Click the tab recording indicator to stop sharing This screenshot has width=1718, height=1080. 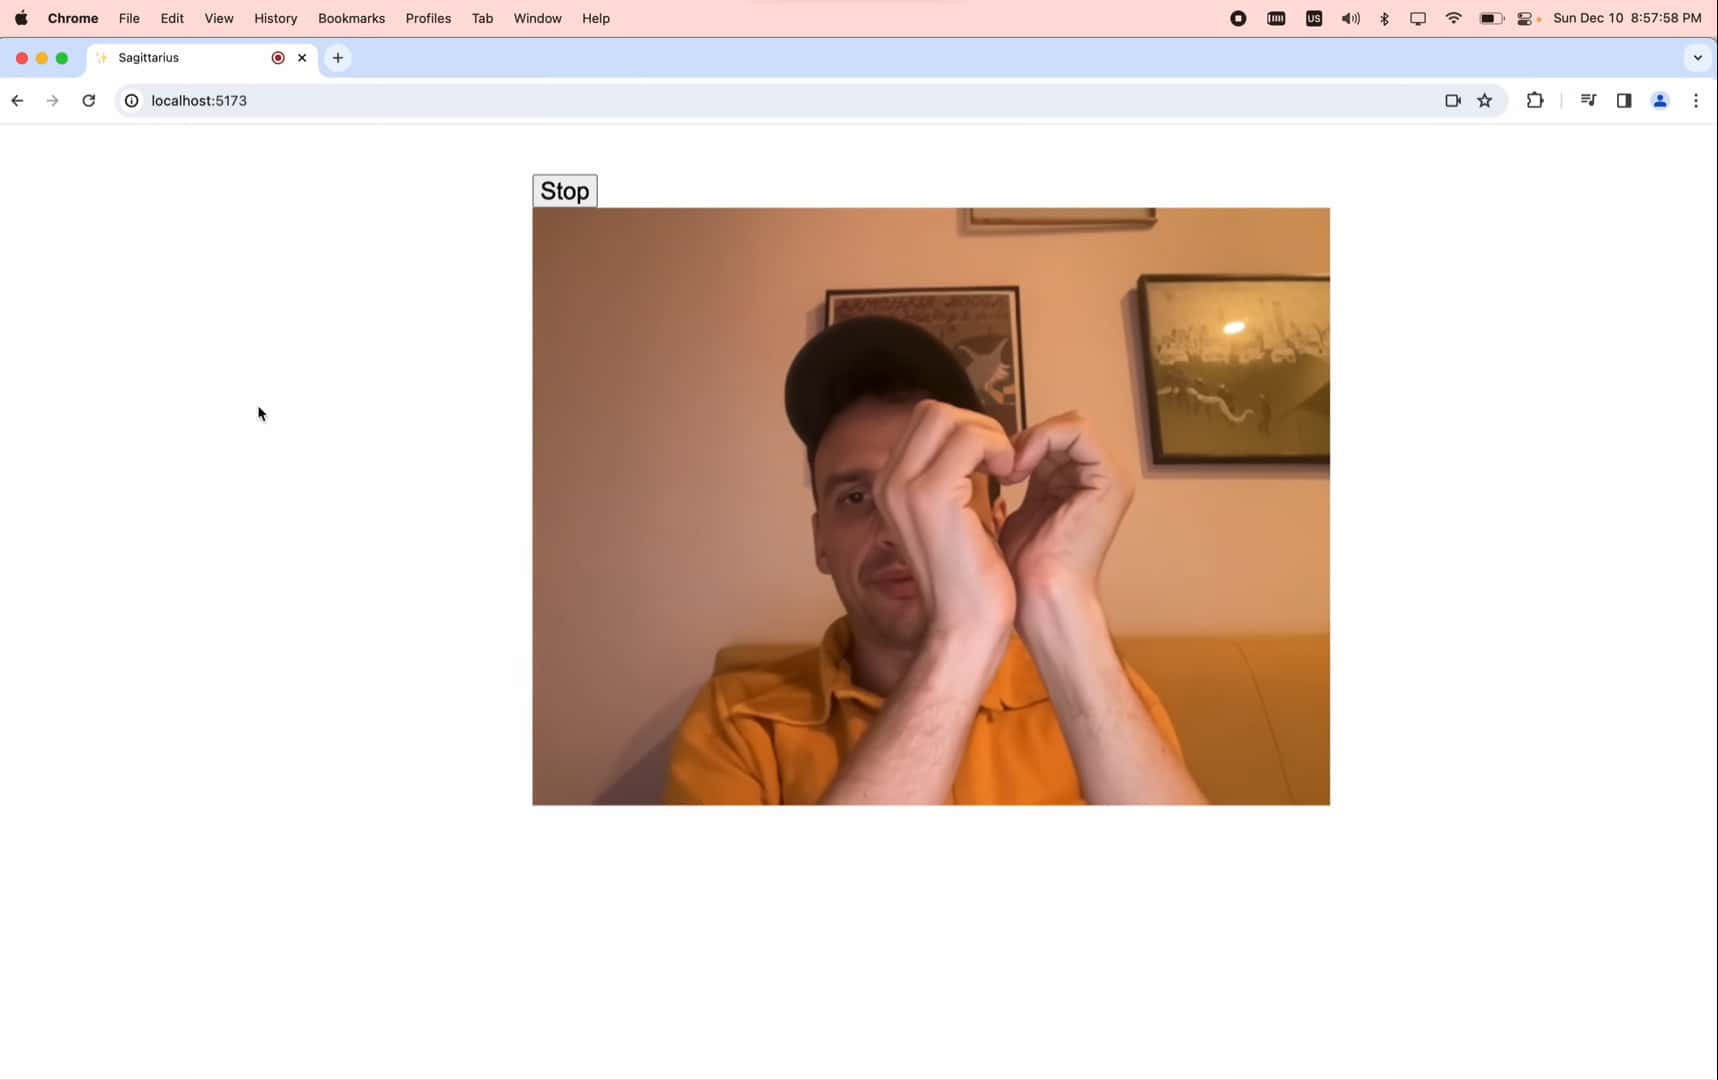click(277, 57)
